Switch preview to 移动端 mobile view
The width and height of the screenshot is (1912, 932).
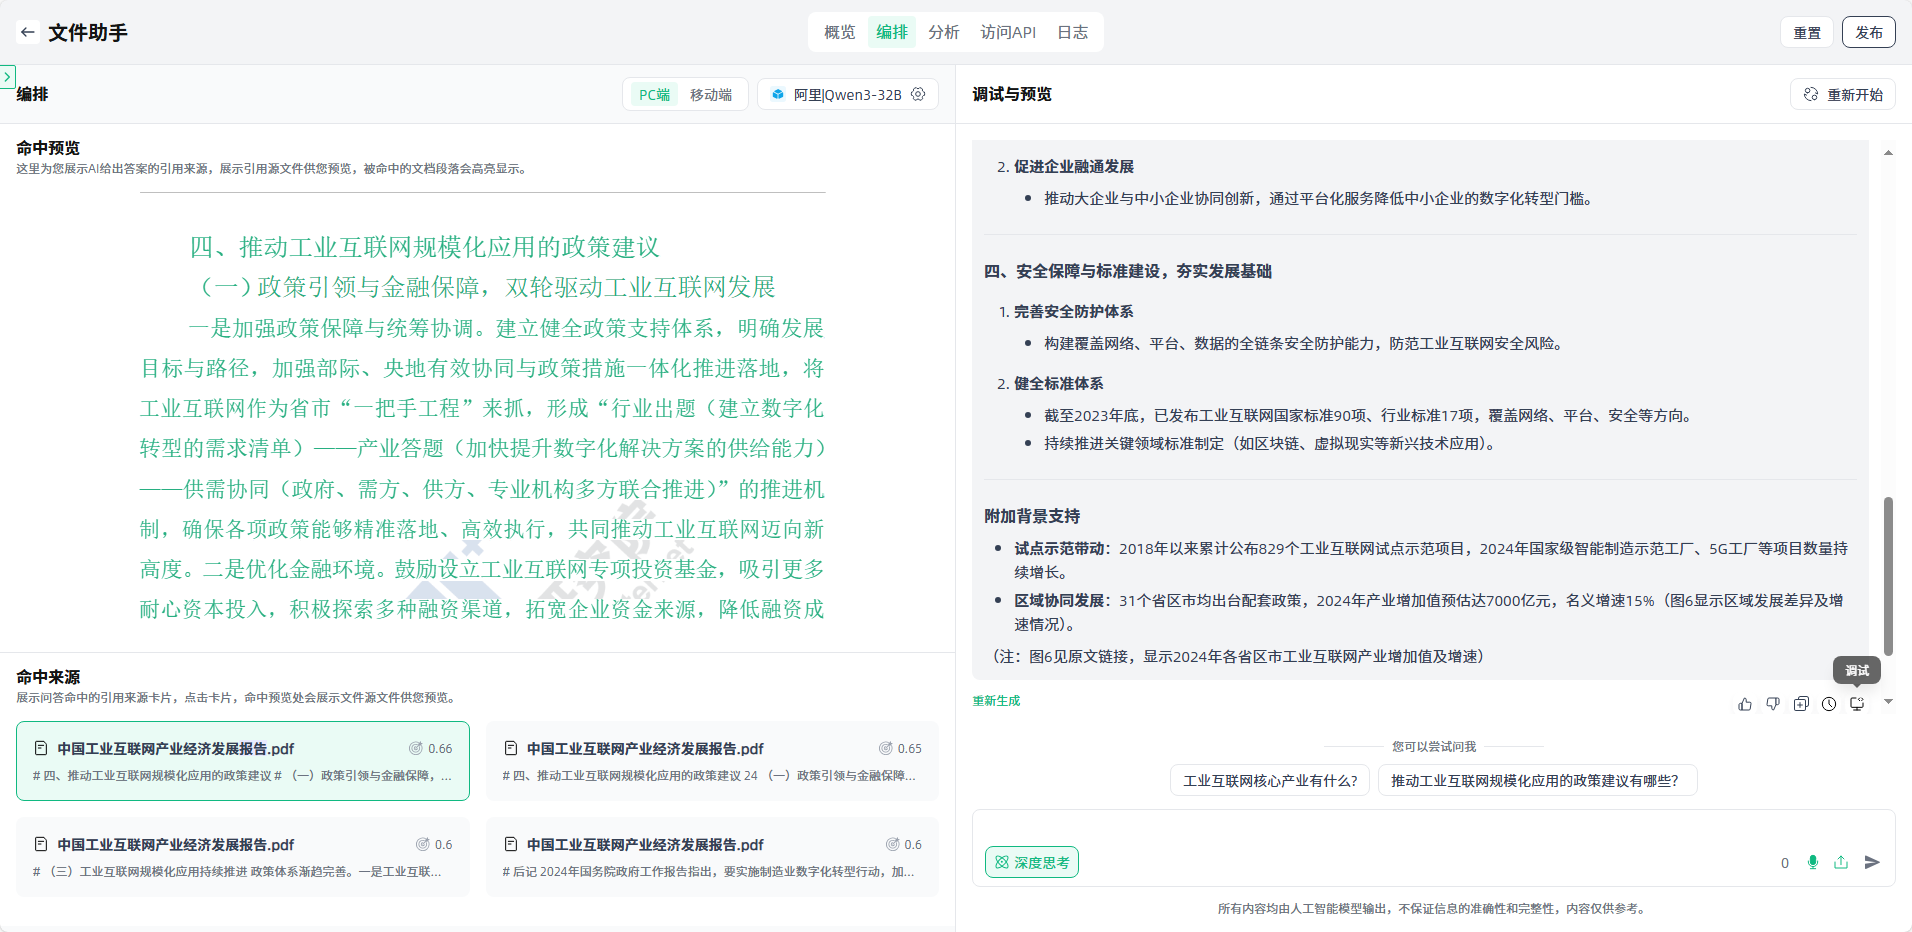pyautogui.click(x=711, y=95)
